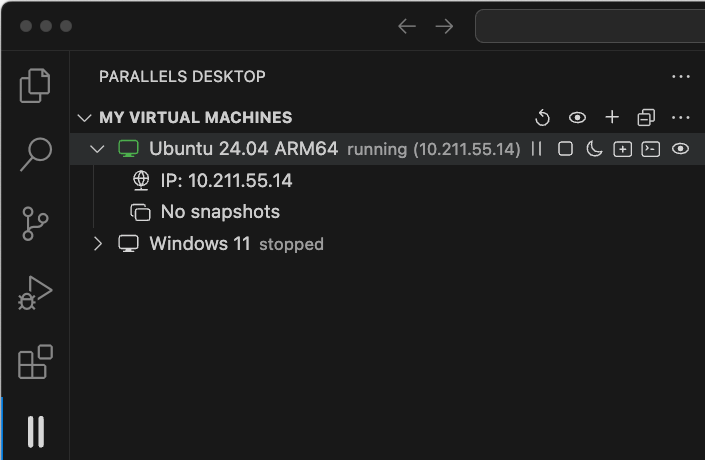Click the PARALLELS DESKTOP panel title

point(182,76)
